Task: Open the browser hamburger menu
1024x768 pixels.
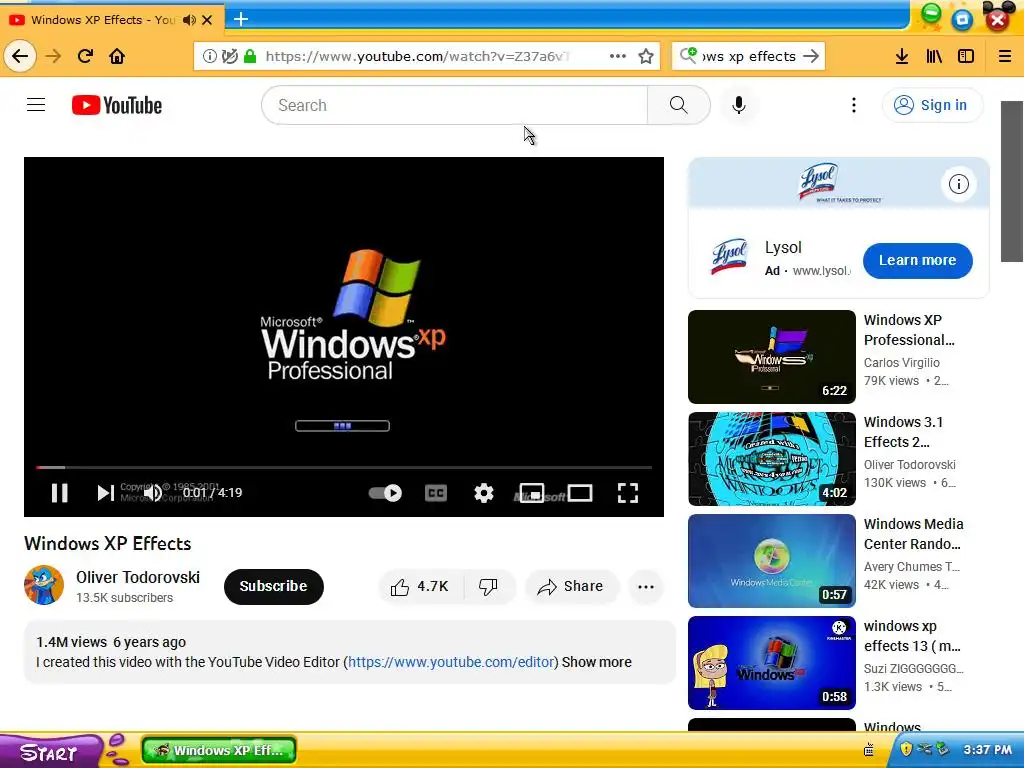Action: coord(1005,56)
